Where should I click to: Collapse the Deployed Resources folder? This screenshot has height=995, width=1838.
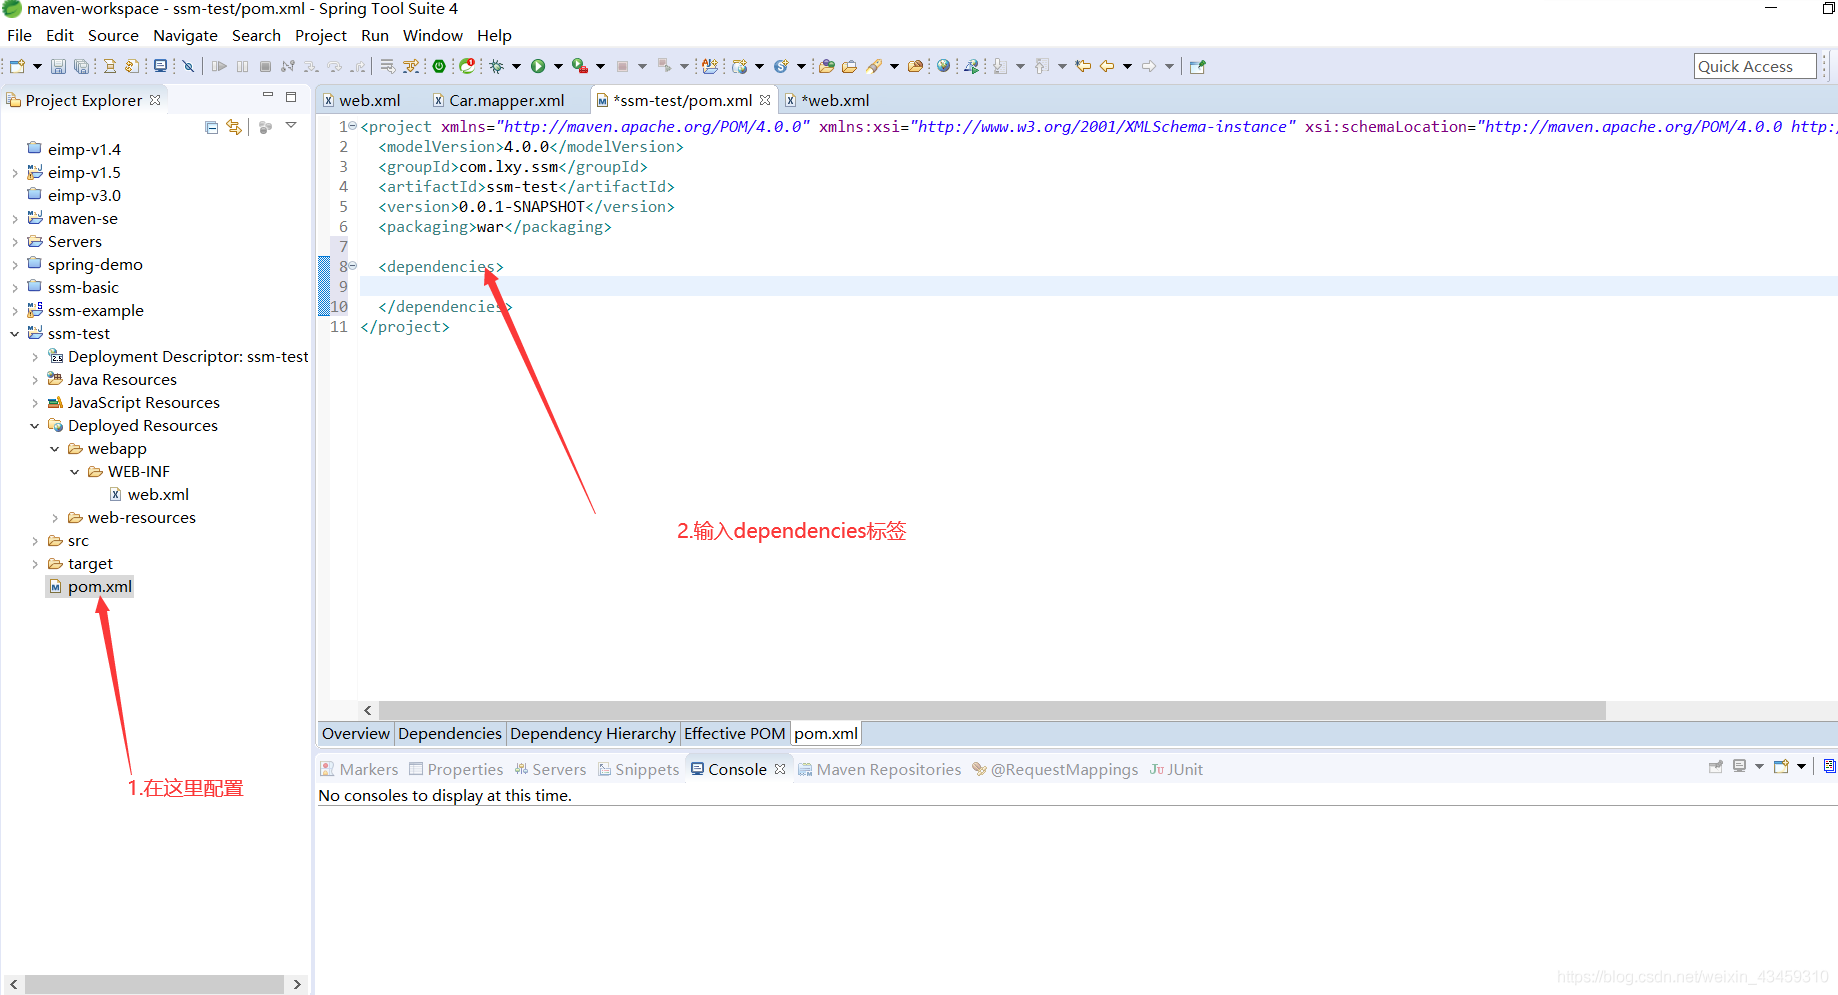pos(35,426)
